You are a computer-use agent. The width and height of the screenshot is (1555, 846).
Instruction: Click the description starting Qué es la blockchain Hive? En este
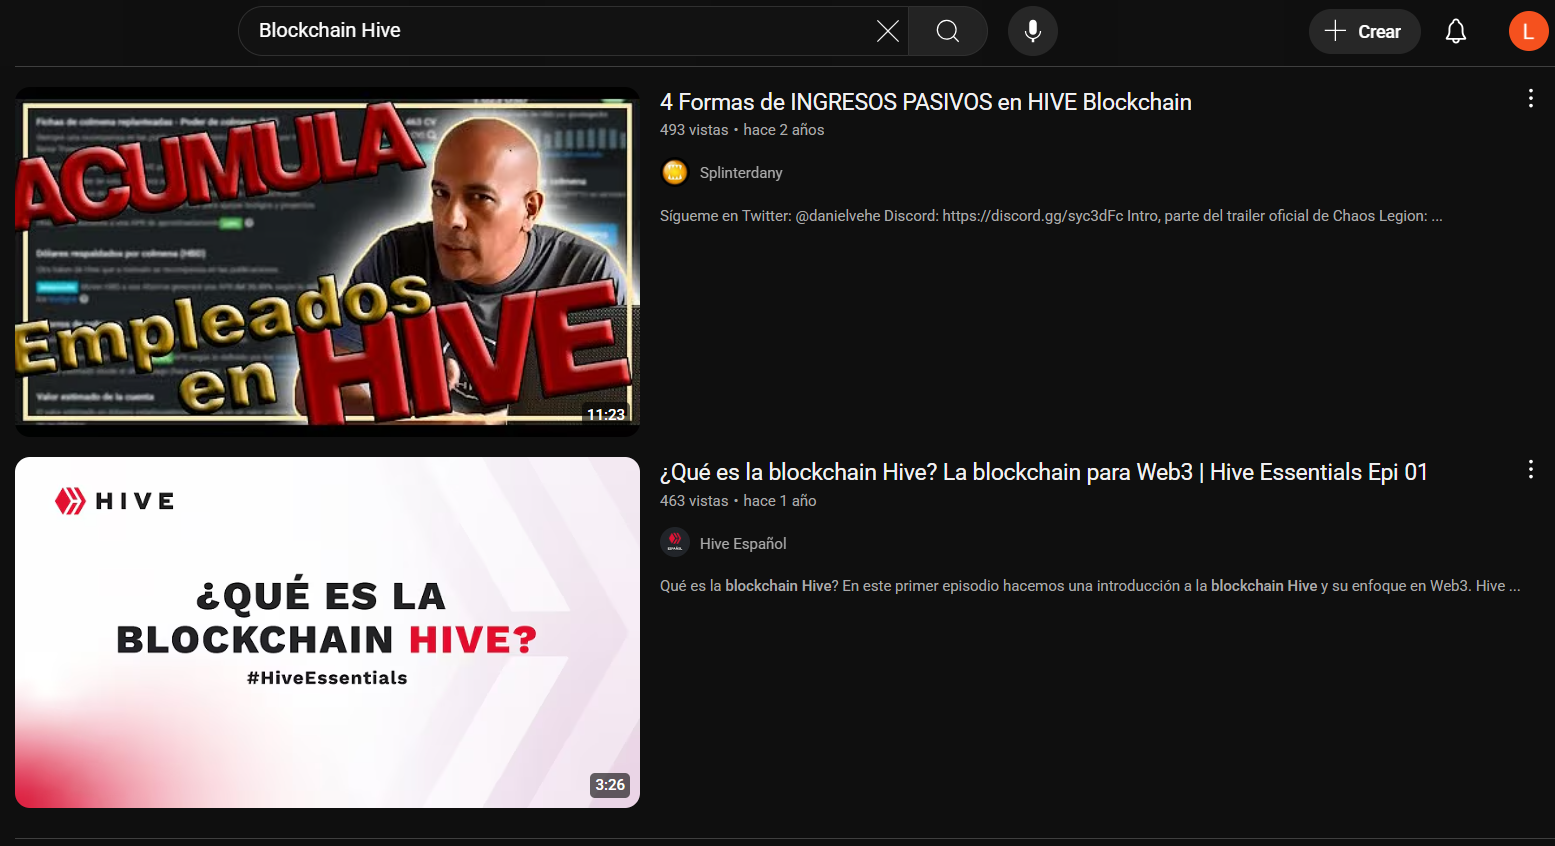pyautogui.click(x=1090, y=586)
